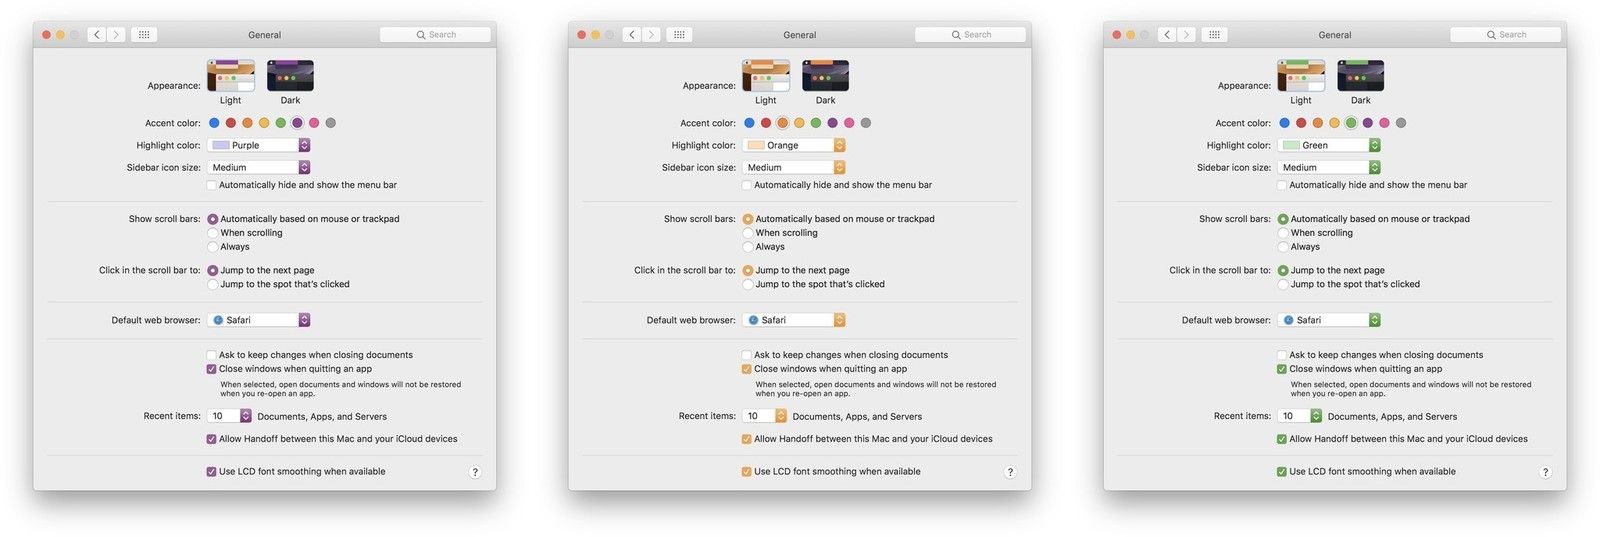Viewport: 1600px width, 537px height.
Task: Uncheck LCD font smoothing in the orange-themed window
Action: (746, 472)
